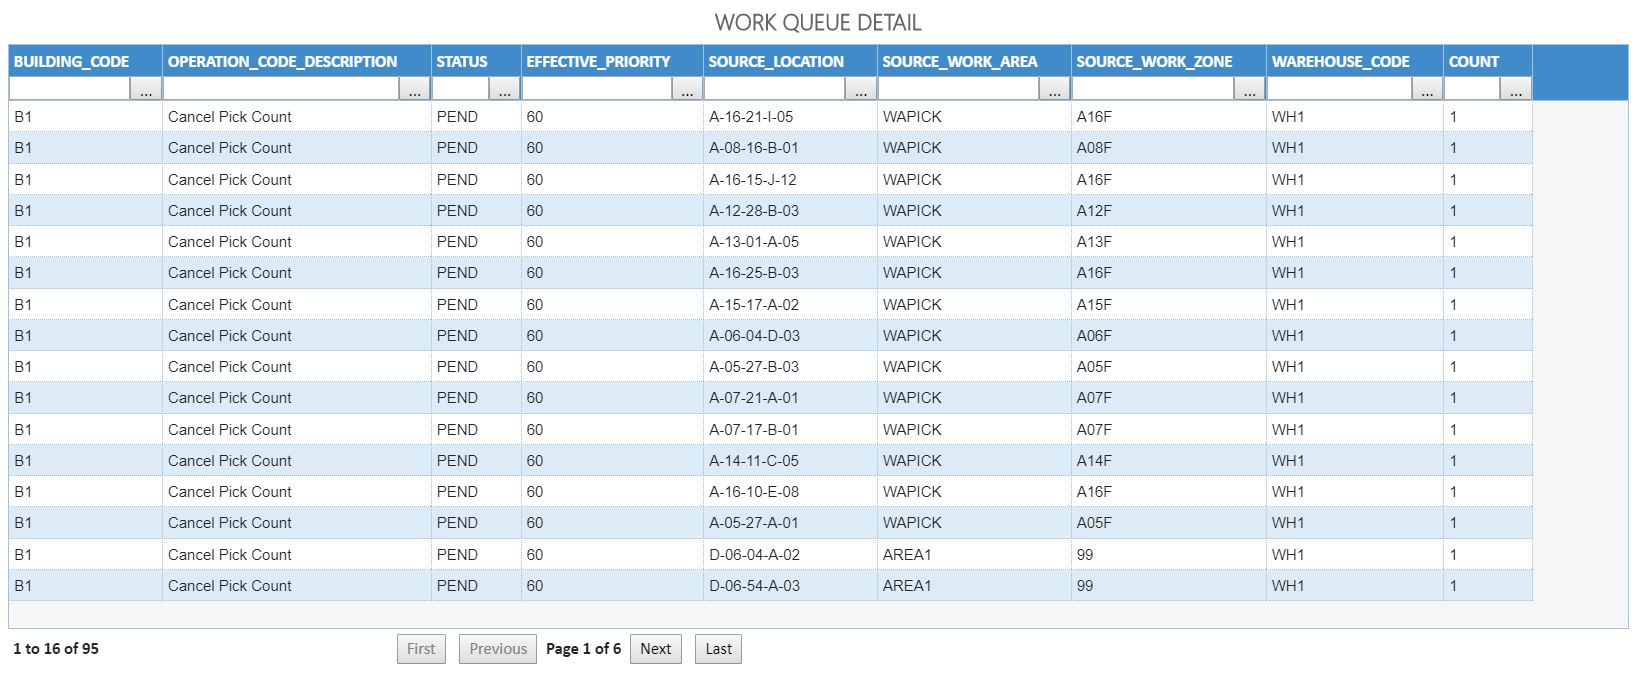This screenshot has height=681, width=1642.
Task: Open filter options button for WAREHOUSE_CODE column
Action: (1427, 90)
